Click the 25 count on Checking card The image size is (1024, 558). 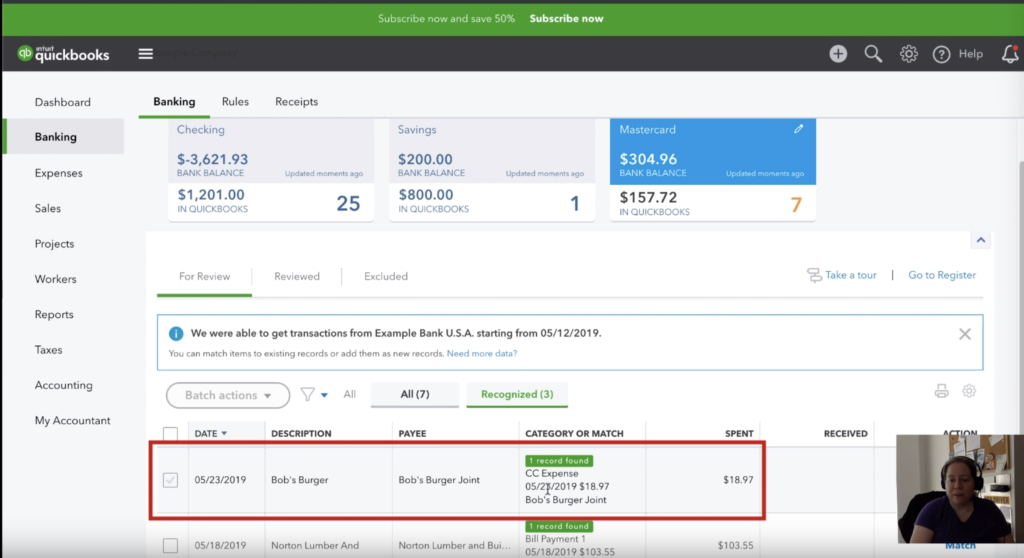point(348,204)
